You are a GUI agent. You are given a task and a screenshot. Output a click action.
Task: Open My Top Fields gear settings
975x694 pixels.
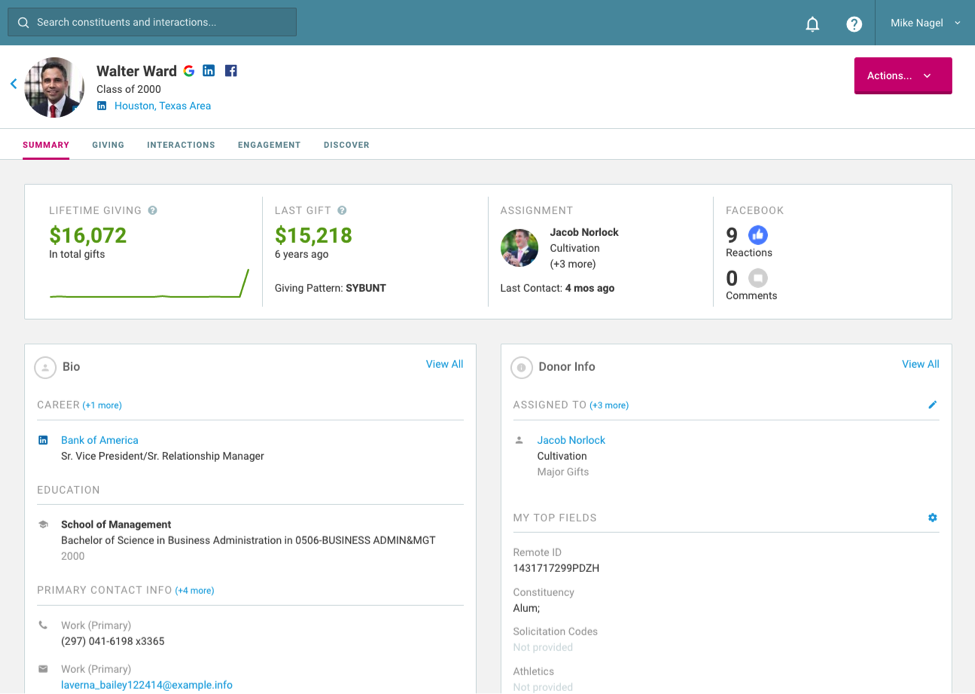pos(932,518)
